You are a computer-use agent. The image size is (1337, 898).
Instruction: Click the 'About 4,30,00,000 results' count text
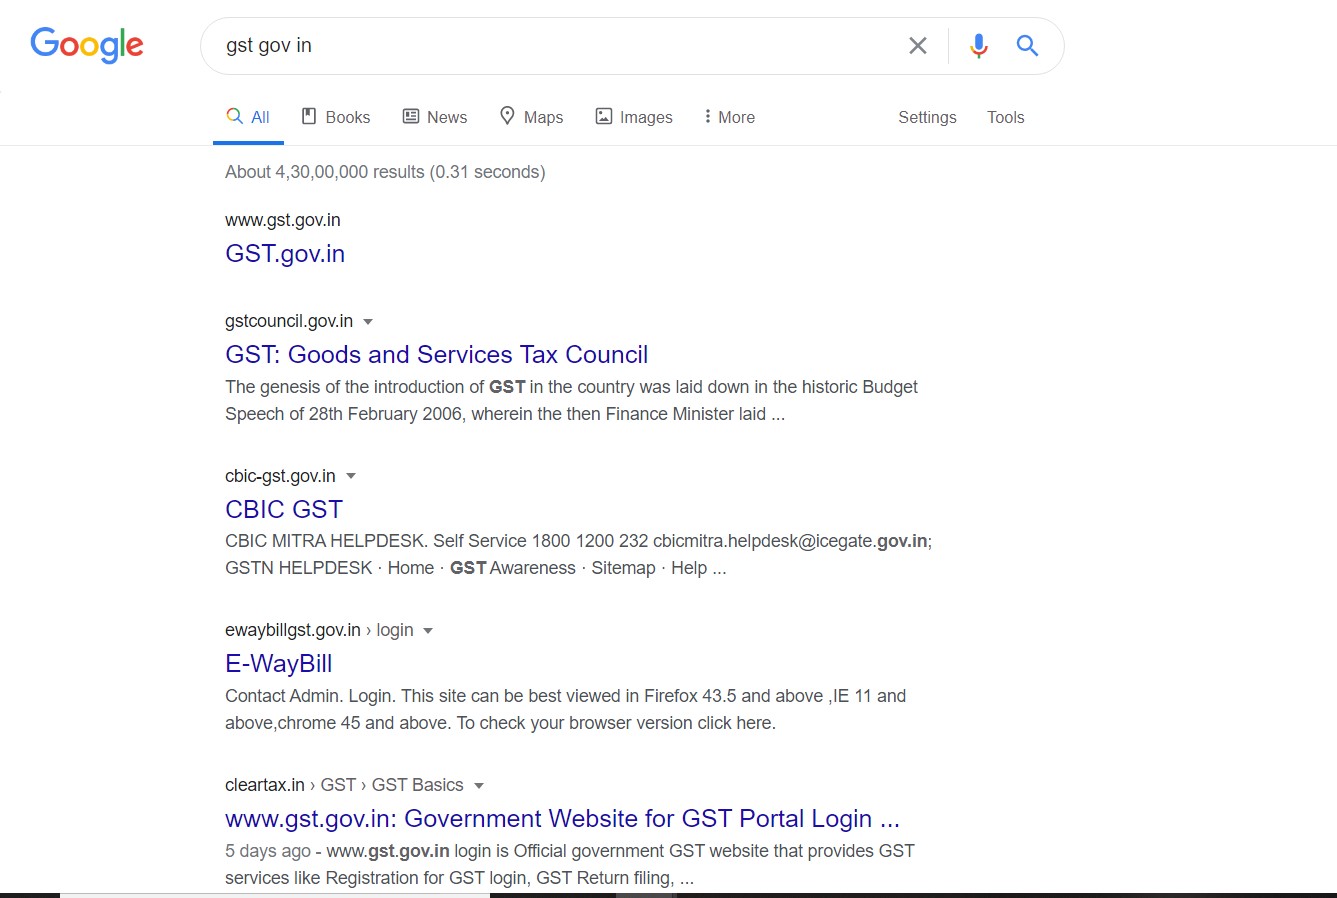pyautogui.click(x=385, y=172)
